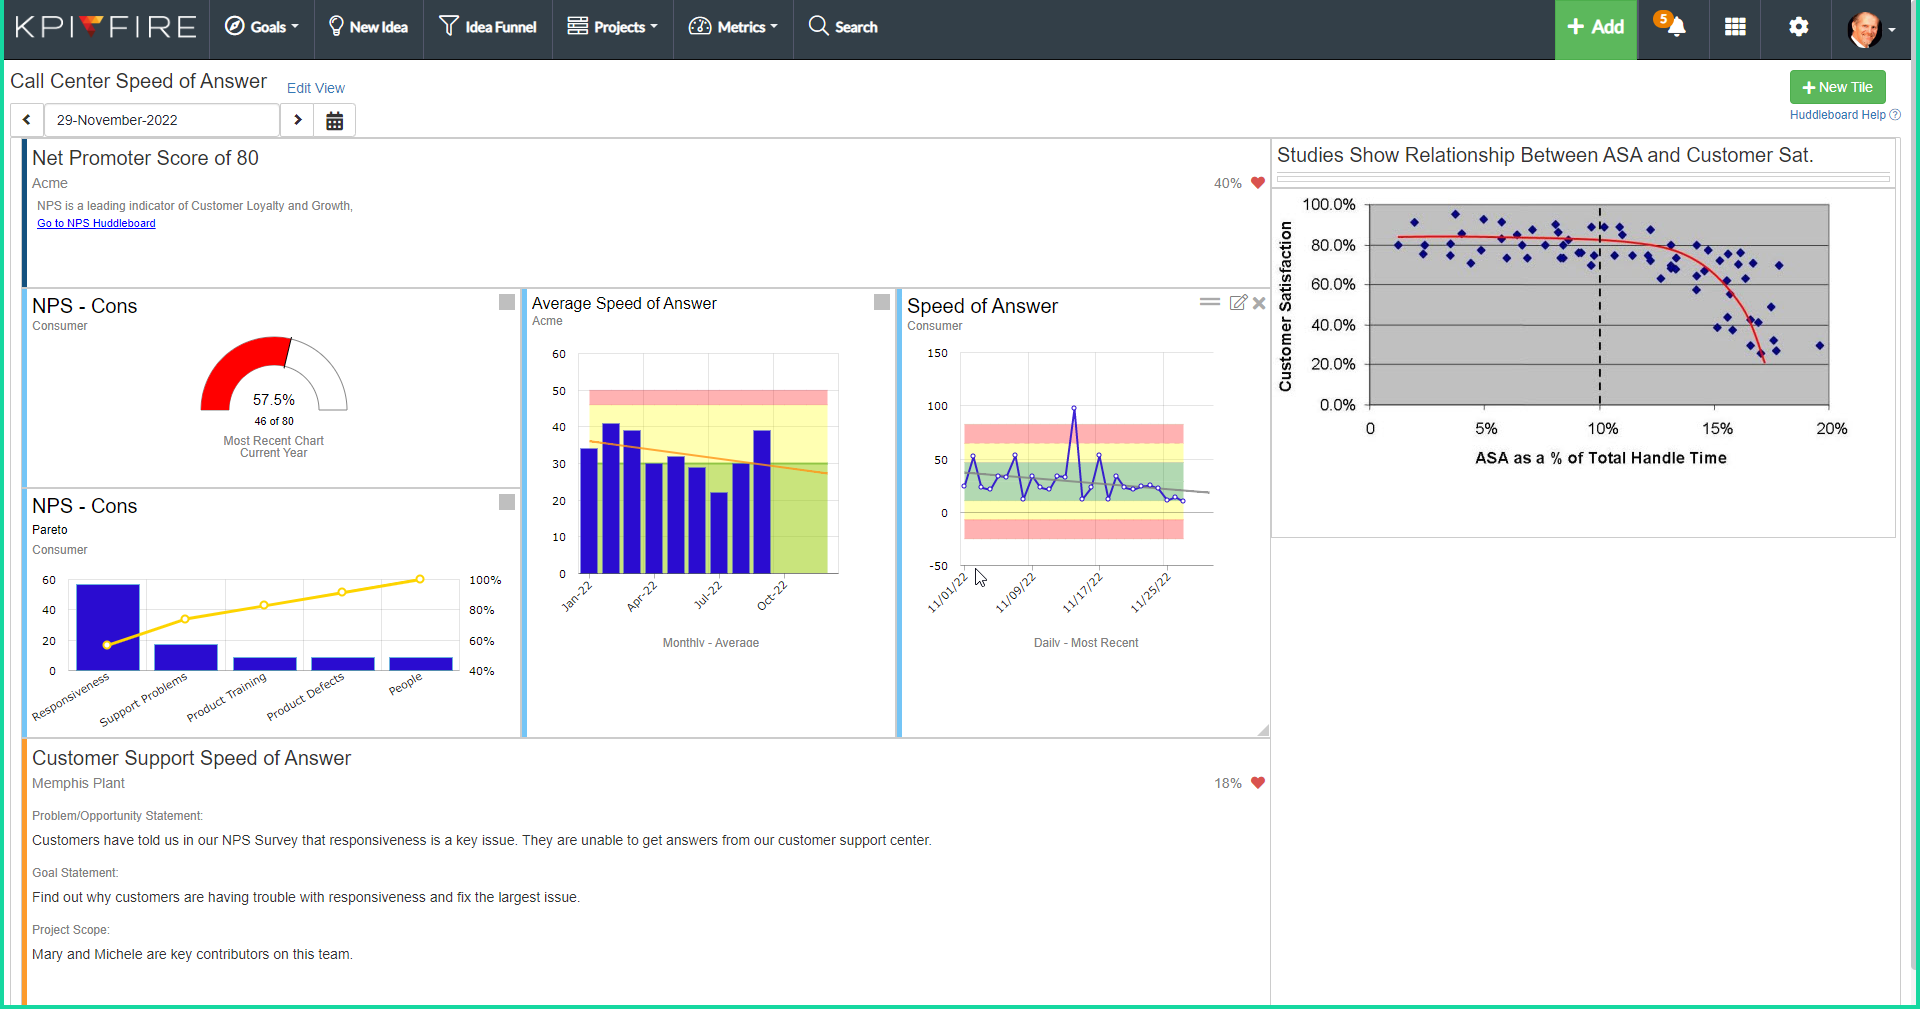Click the gray square toggle on NPS - Cons tile
The height and width of the screenshot is (1009, 1920).
(x=506, y=301)
